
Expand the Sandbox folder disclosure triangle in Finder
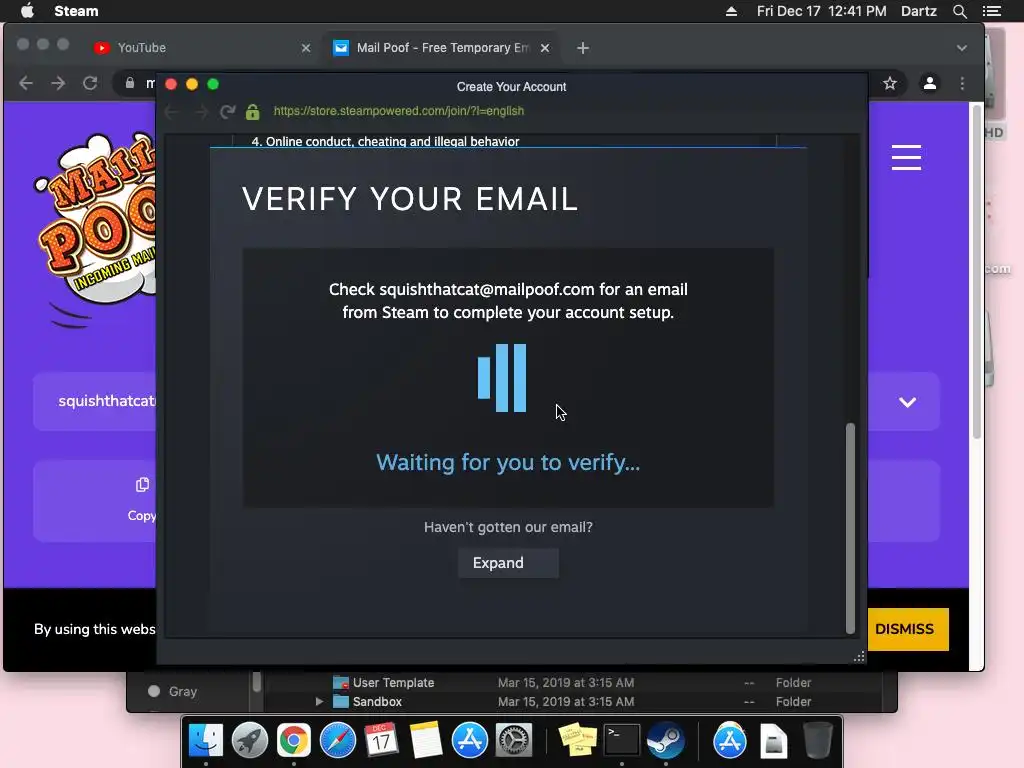(319, 701)
